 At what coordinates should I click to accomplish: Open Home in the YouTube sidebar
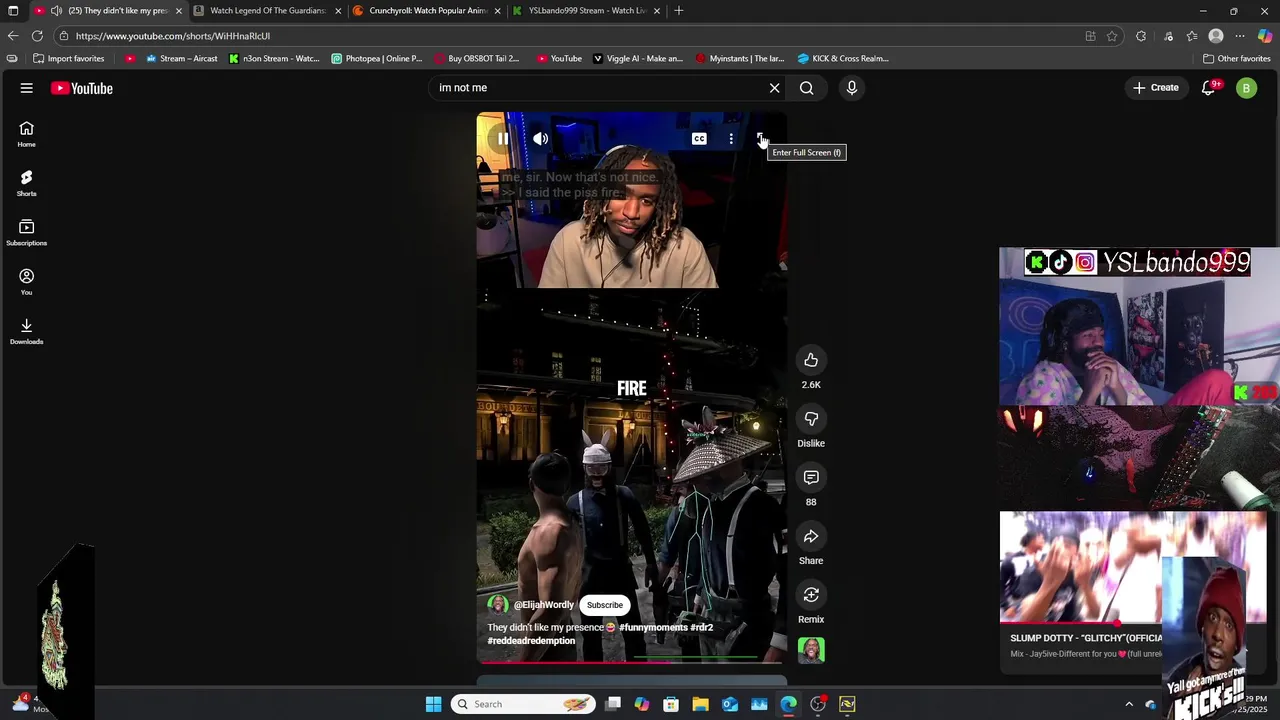pyautogui.click(x=27, y=134)
